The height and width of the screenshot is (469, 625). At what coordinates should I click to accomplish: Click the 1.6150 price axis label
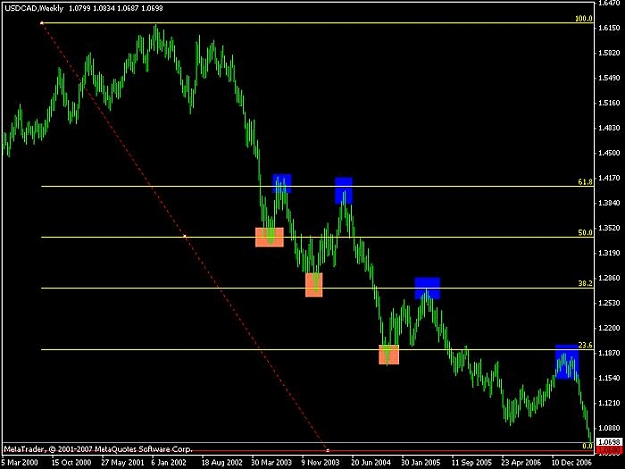(609, 28)
